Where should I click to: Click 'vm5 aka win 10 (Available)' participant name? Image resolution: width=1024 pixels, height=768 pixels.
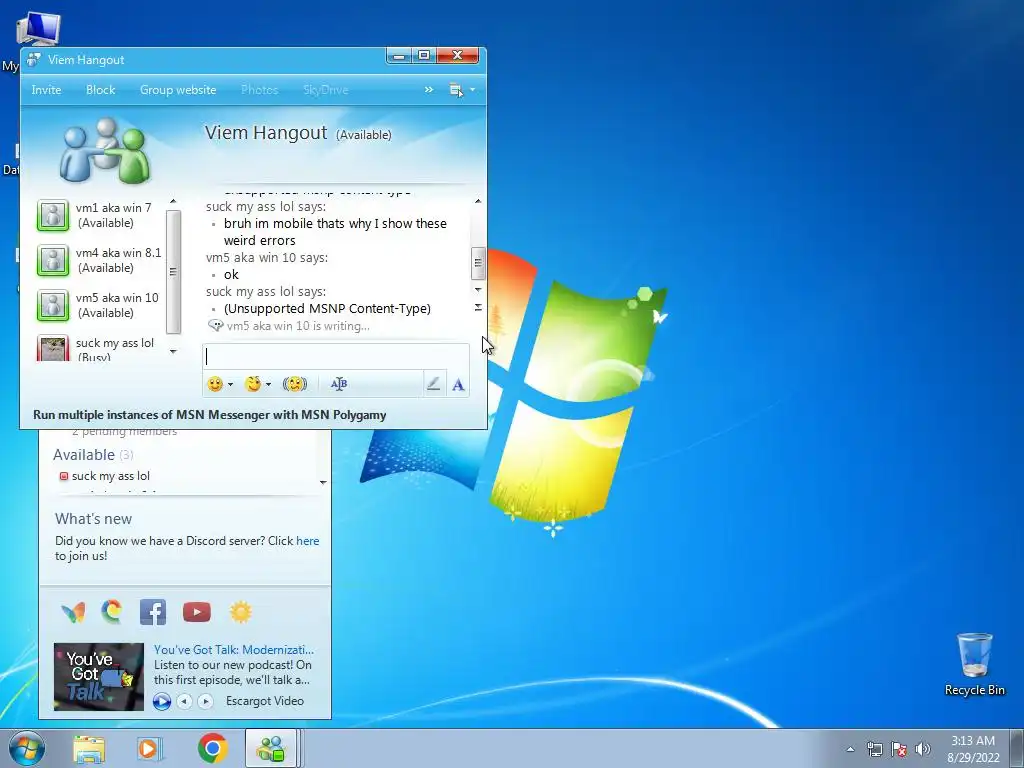pos(117,305)
